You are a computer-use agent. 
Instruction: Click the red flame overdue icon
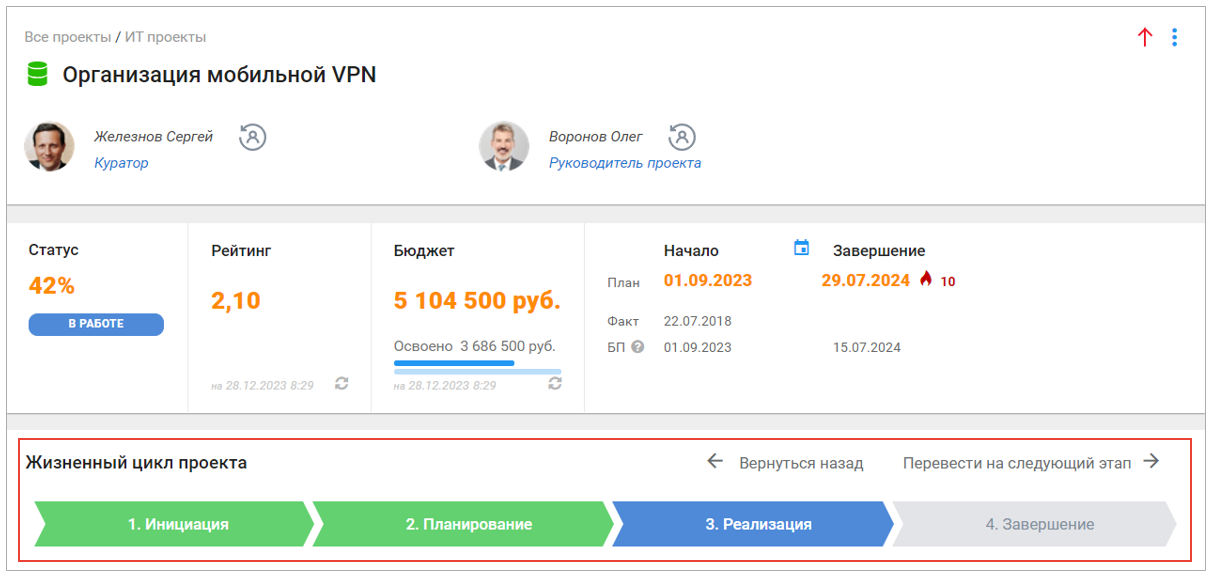(x=925, y=280)
